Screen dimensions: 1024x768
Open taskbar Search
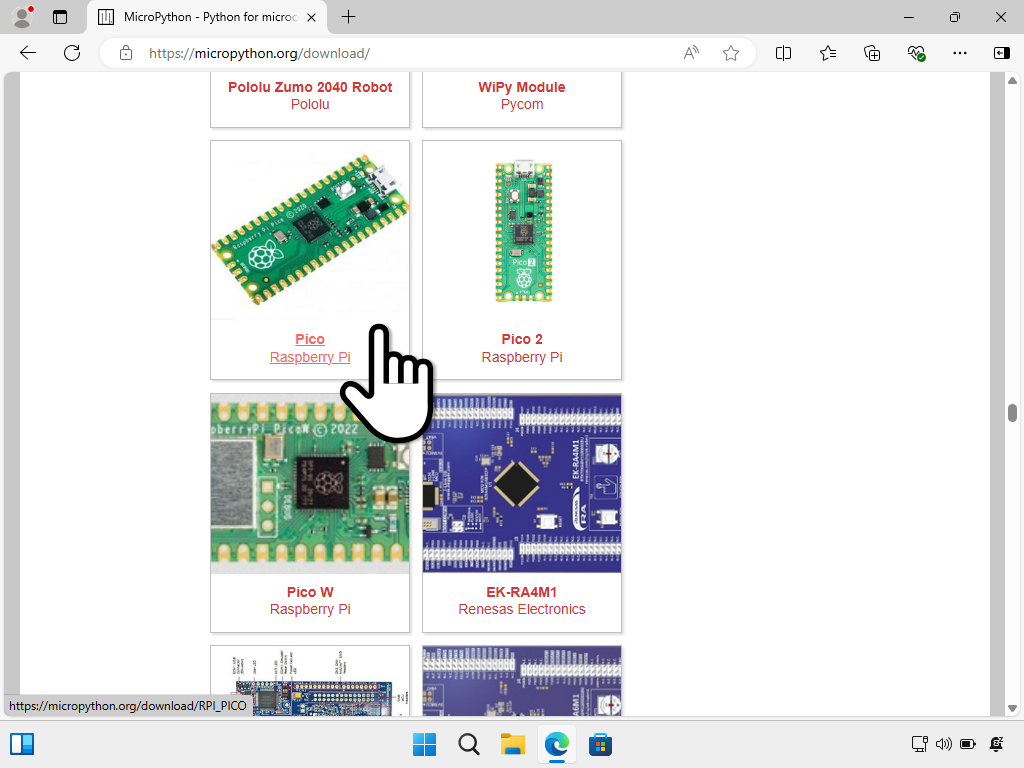(x=468, y=744)
